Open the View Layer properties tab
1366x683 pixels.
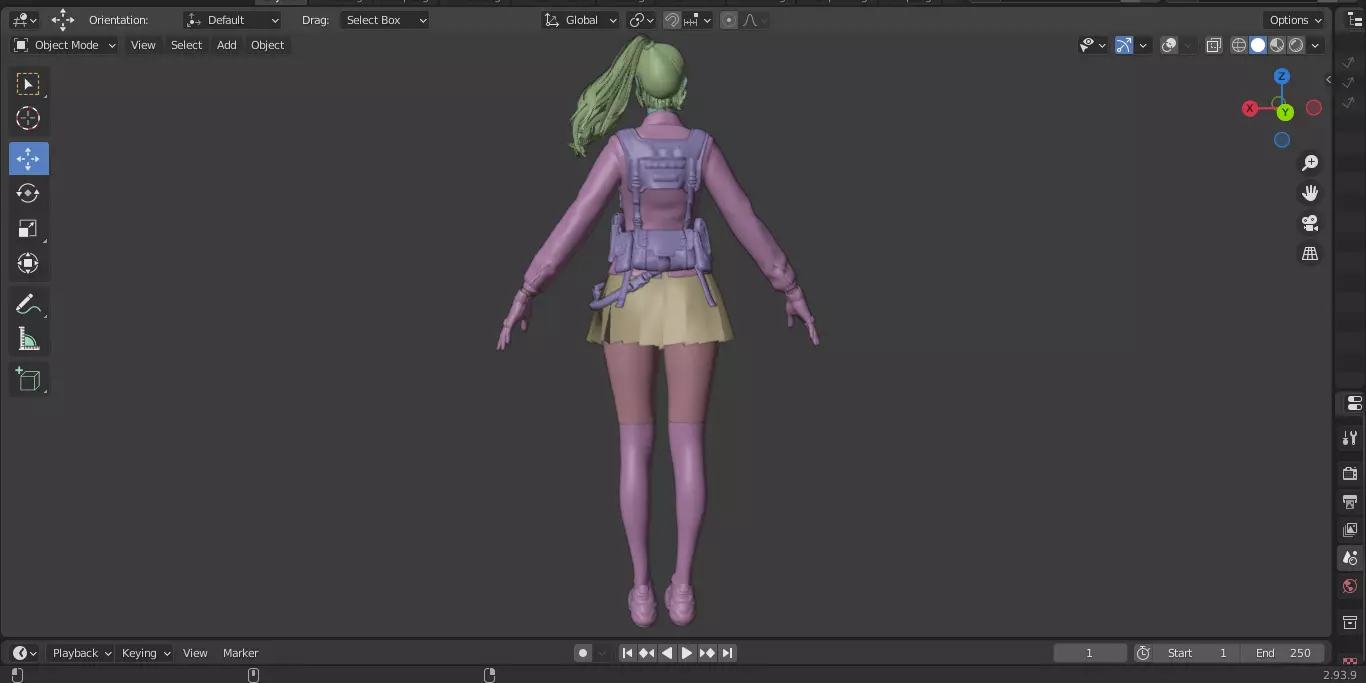click(x=1351, y=529)
